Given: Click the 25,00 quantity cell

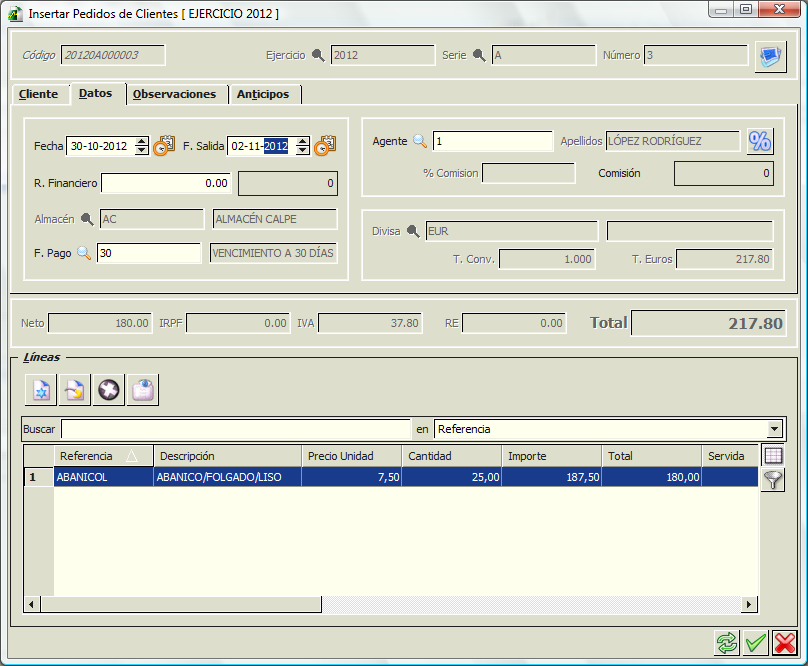Looking at the screenshot, I should point(451,477).
